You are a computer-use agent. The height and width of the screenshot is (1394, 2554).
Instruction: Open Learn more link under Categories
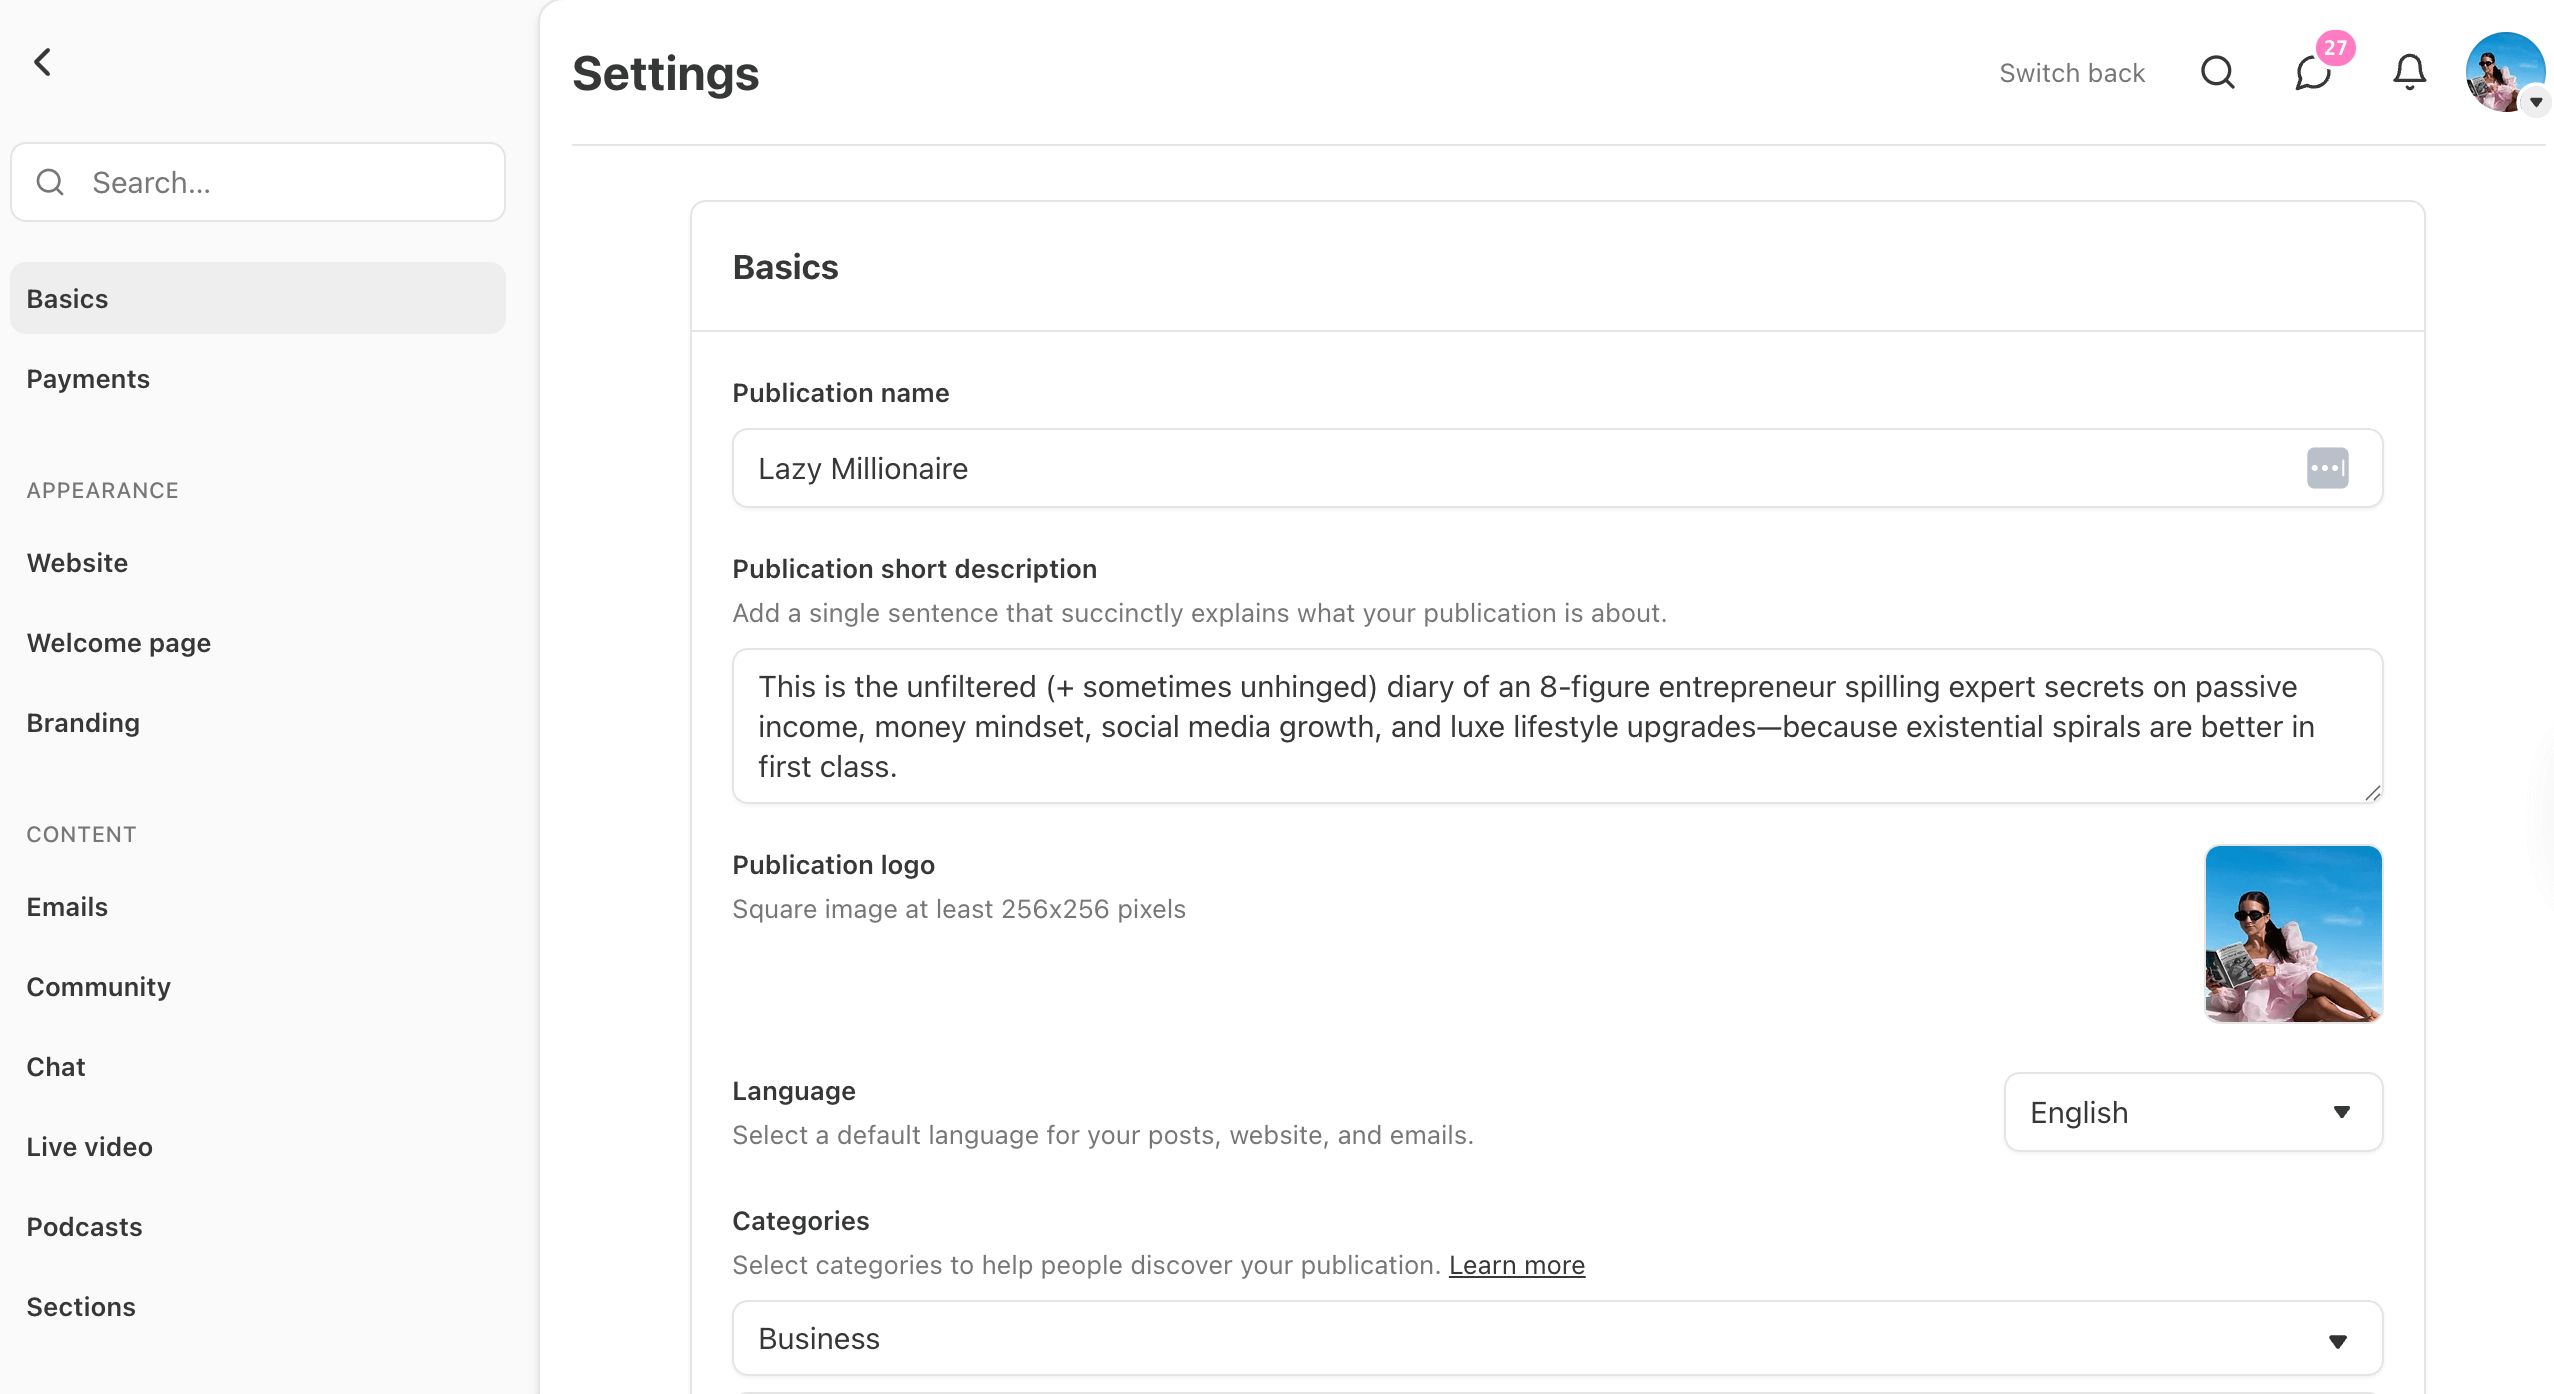click(x=1516, y=1265)
